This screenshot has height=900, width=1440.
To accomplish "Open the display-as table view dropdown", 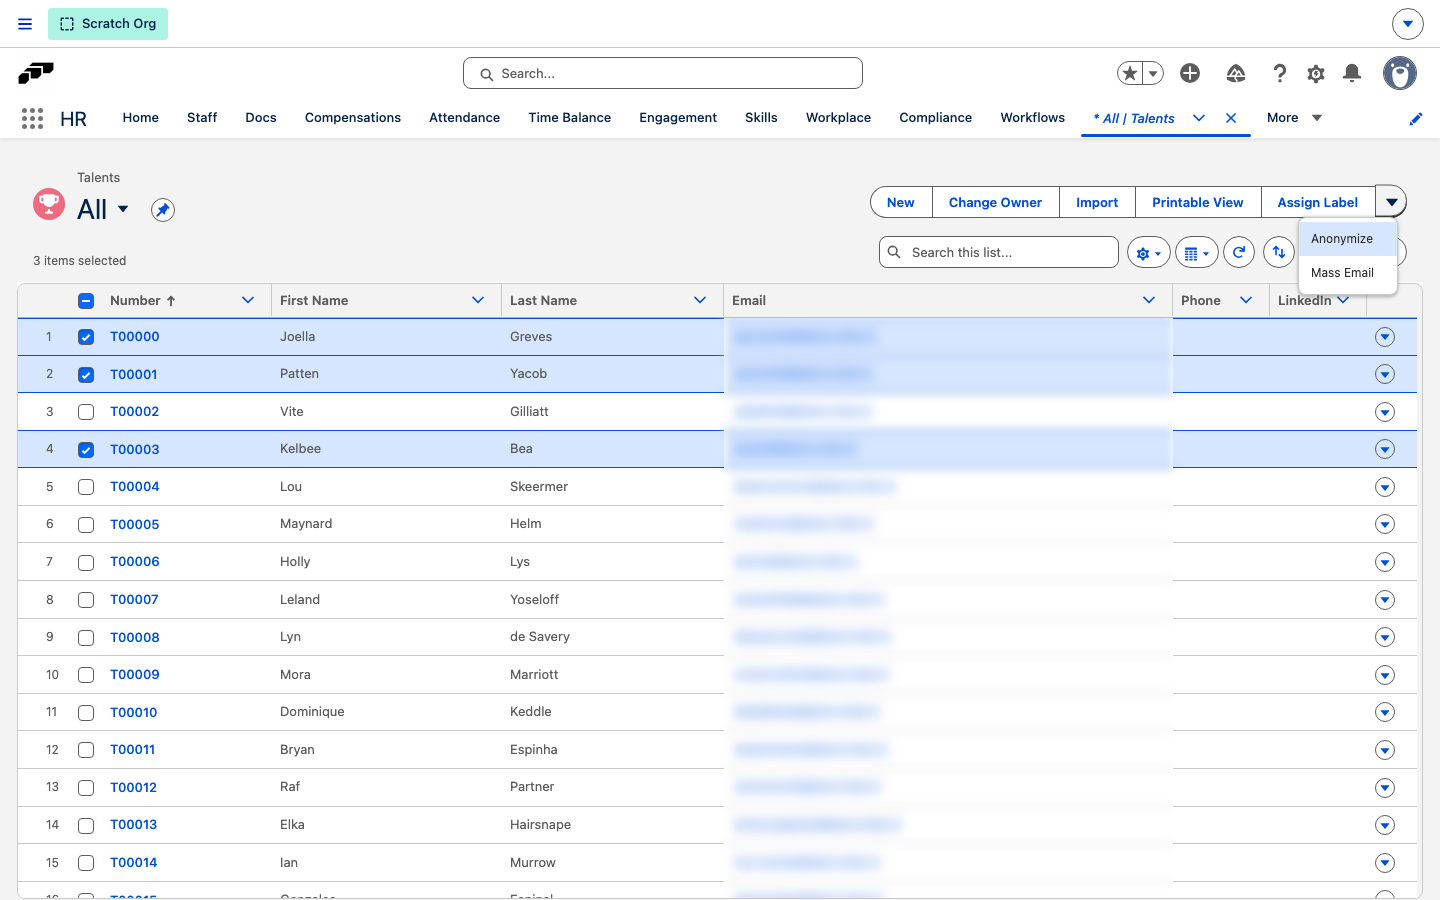I will (1196, 253).
